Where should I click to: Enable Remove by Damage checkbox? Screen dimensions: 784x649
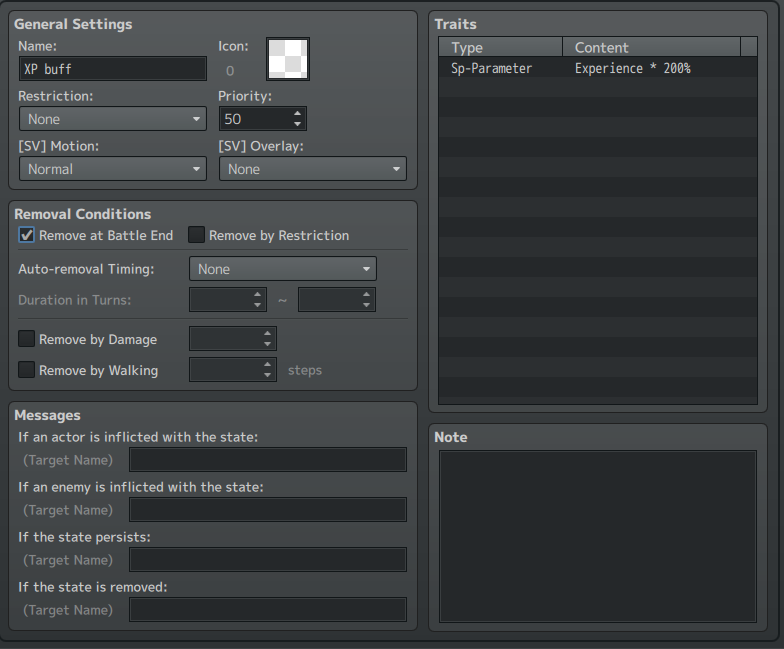(x=26, y=339)
